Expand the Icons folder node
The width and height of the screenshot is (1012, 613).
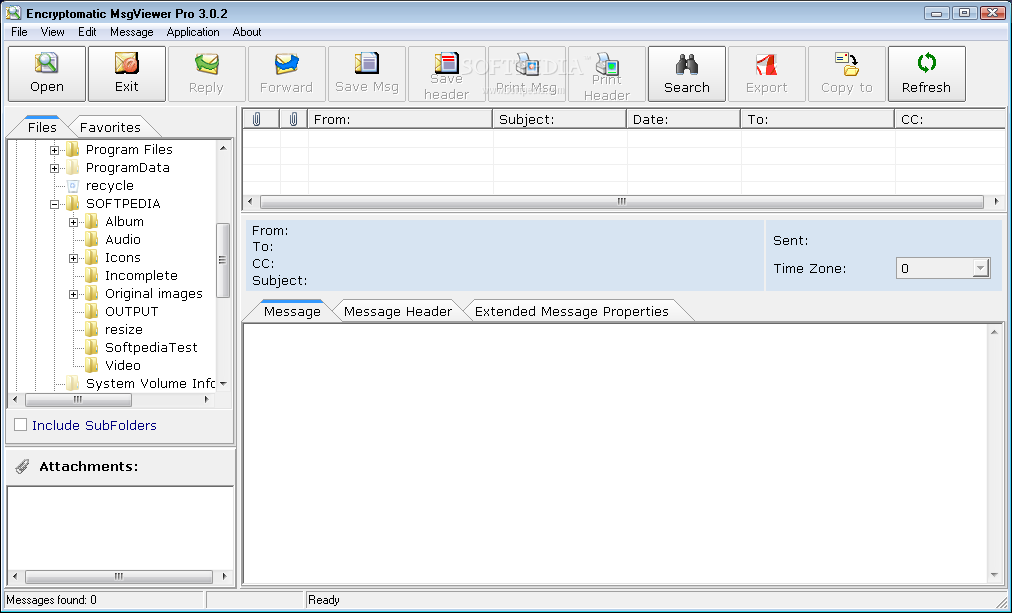tap(74, 258)
